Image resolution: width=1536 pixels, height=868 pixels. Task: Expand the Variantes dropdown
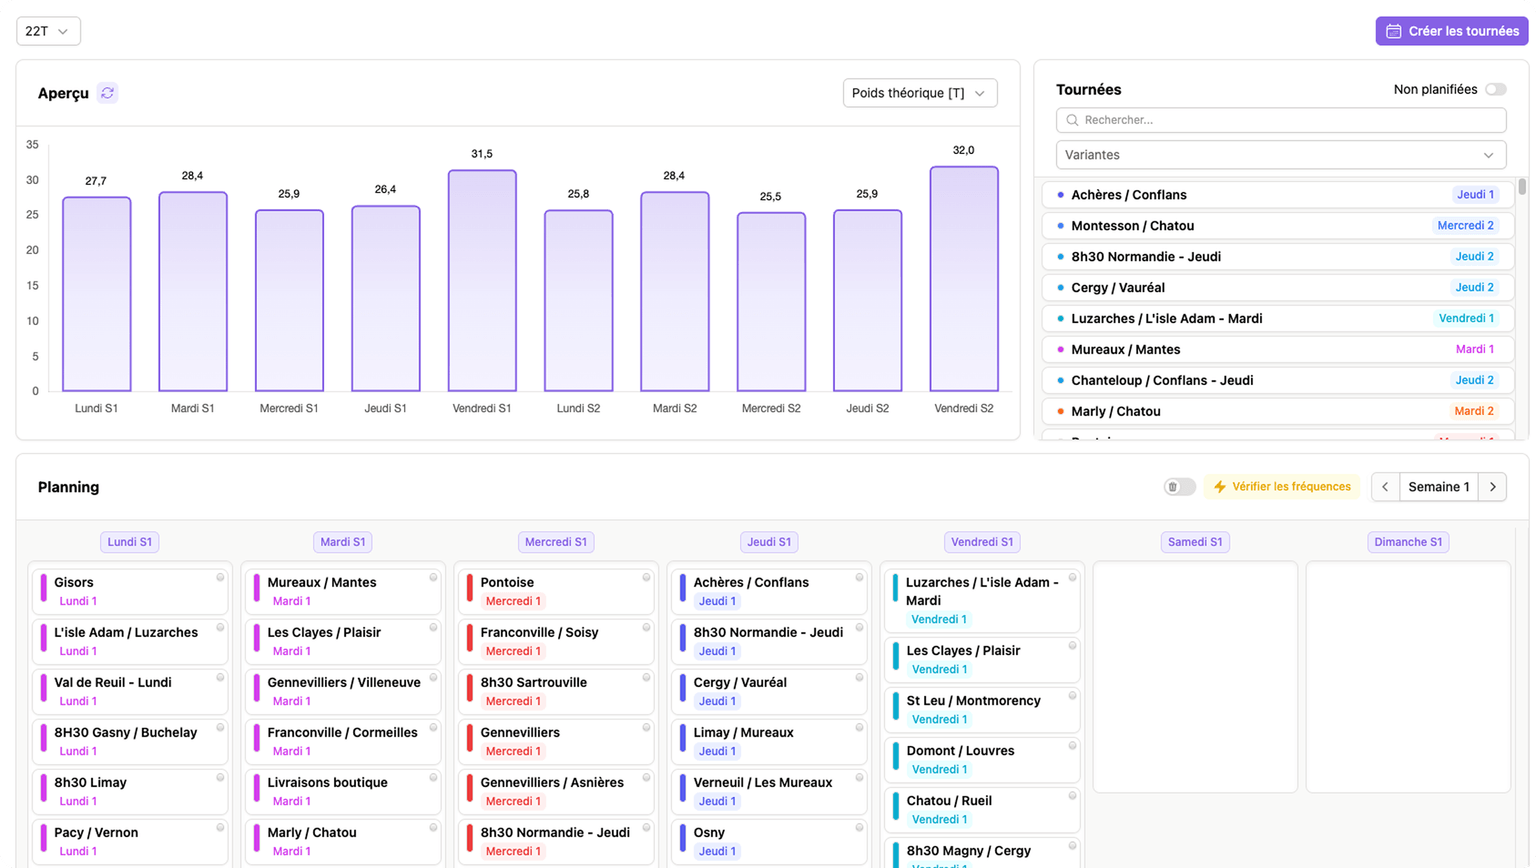click(x=1280, y=155)
